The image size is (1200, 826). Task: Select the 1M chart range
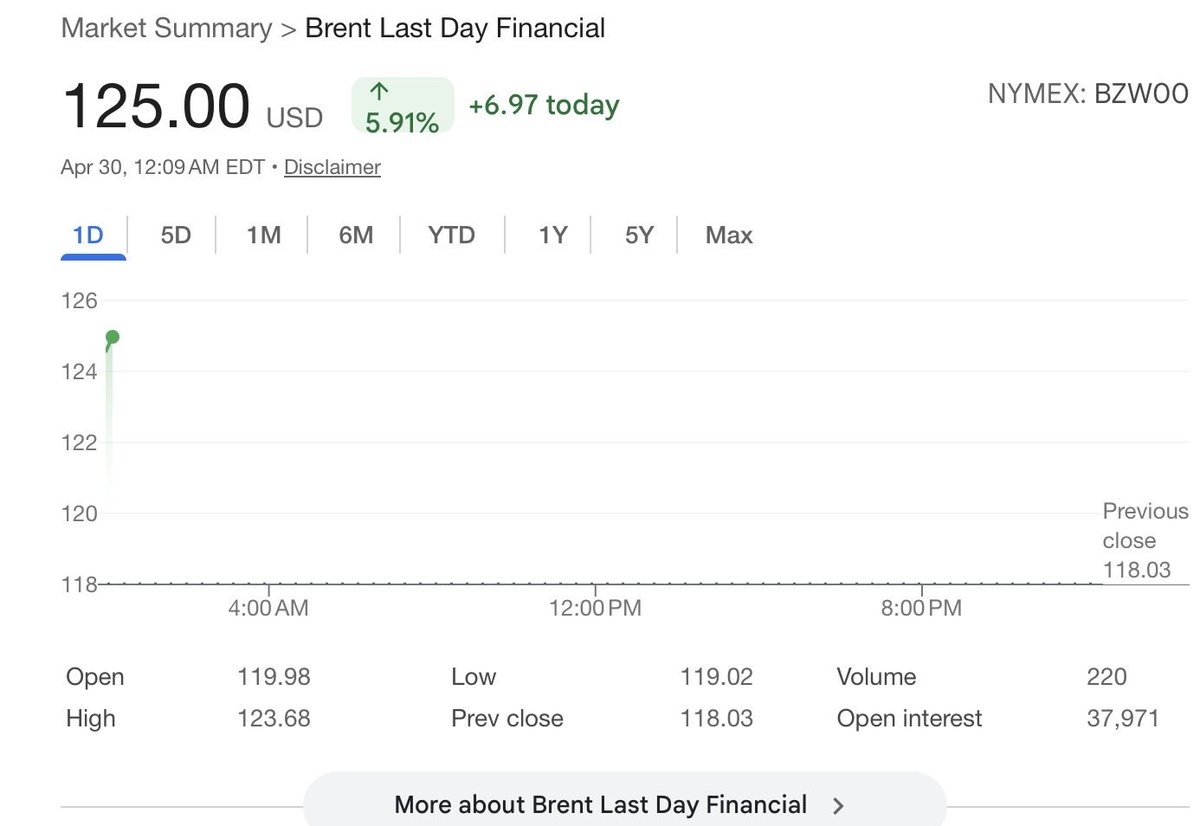[x=263, y=236]
